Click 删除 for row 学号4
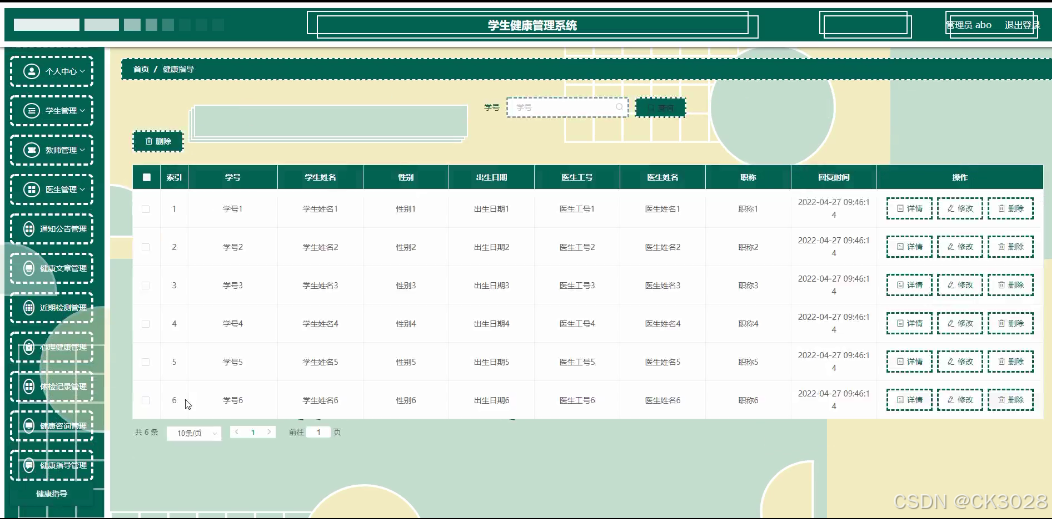Screen dimensions: 1052x519 tap(1011, 324)
